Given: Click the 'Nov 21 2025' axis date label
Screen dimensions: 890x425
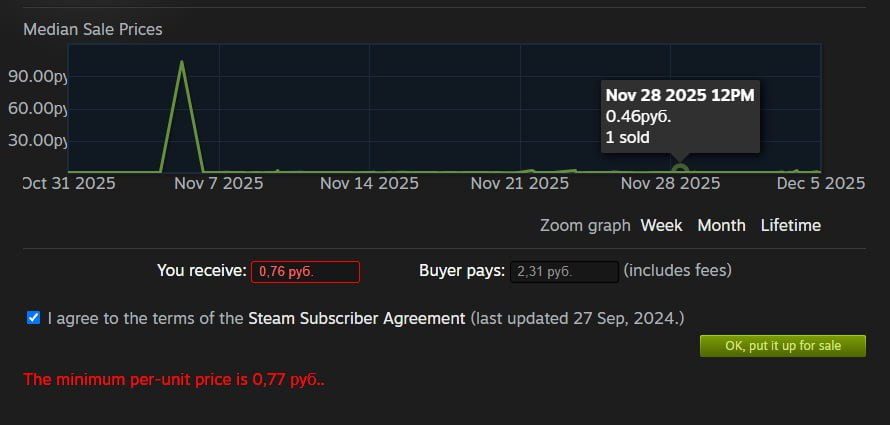Looking at the screenshot, I should pyautogui.click(x=519, y=183).
